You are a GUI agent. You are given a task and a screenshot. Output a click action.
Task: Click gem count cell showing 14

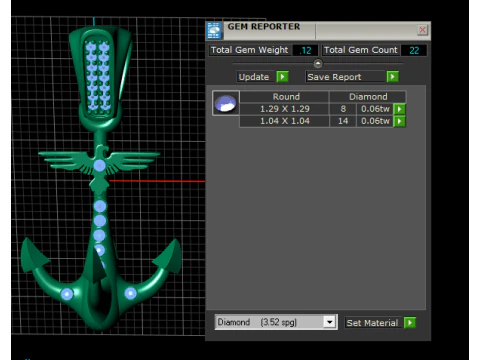(343, 121)
